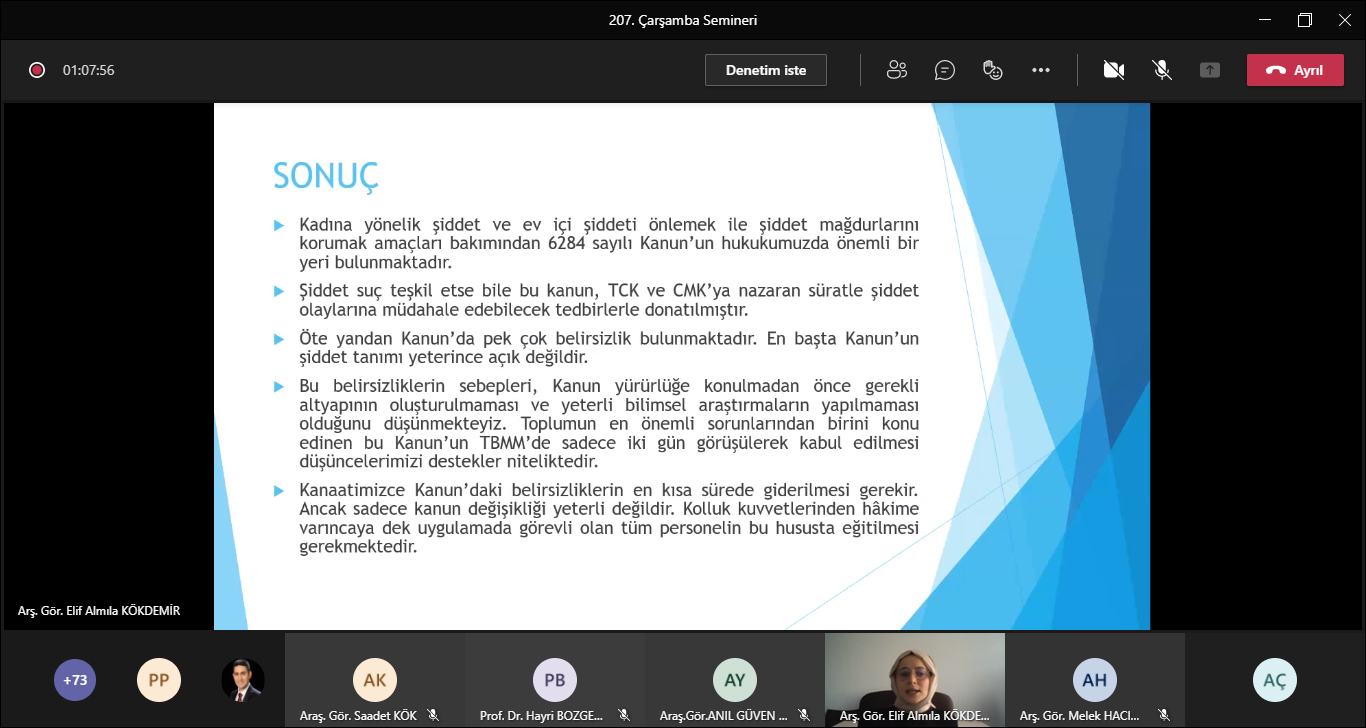
Task: Open the more actions menu
Action: click(x=1041, y=69)
